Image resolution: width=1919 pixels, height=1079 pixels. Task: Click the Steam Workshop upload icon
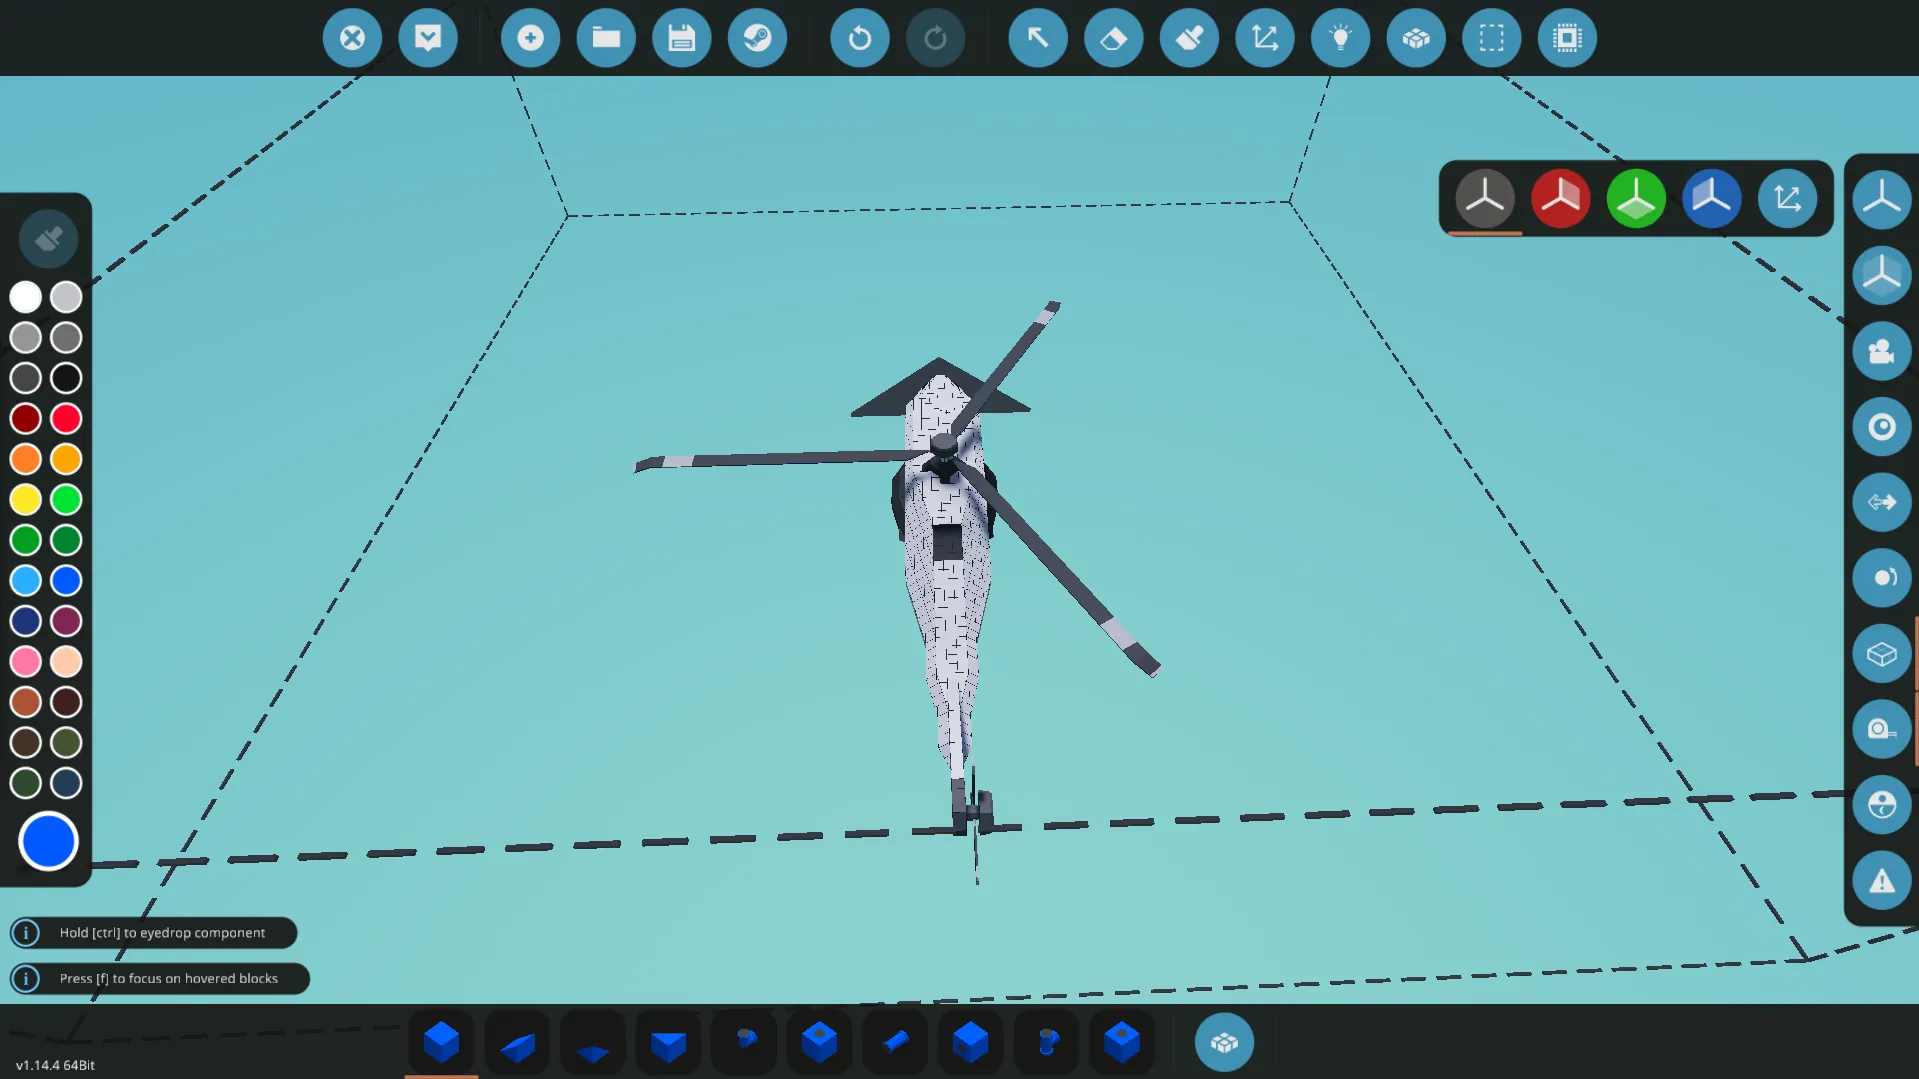coord(757,38)
